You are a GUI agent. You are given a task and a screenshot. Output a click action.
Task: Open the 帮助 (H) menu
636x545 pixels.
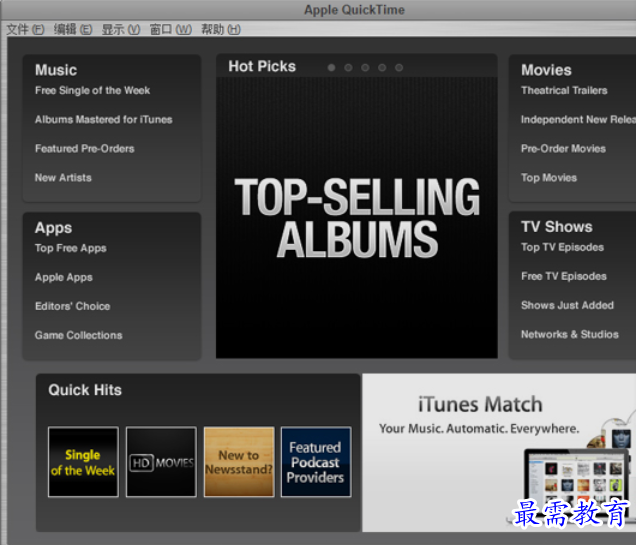[x=221, y=30]
